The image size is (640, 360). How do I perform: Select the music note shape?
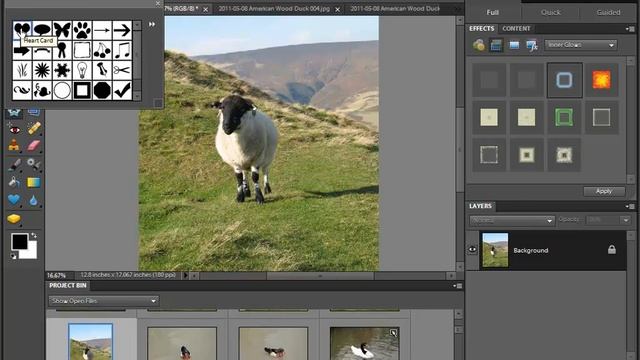click(x=122, y=50)
